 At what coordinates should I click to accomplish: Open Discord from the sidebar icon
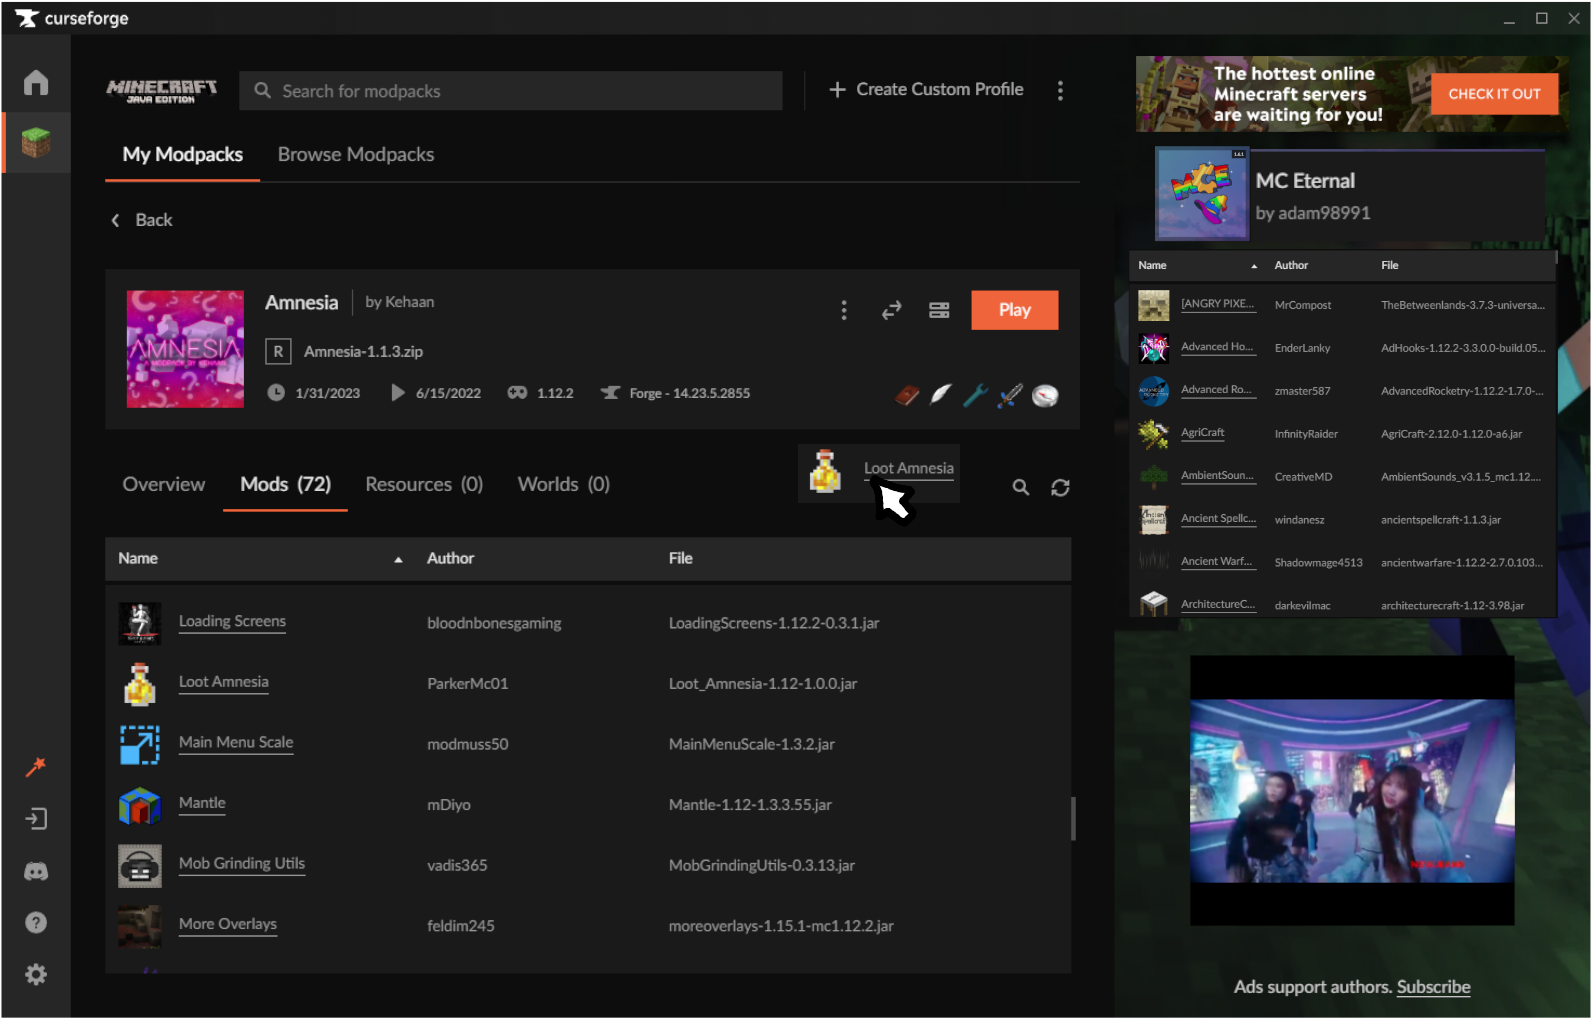pyautogui.click(x=36, y=871)
